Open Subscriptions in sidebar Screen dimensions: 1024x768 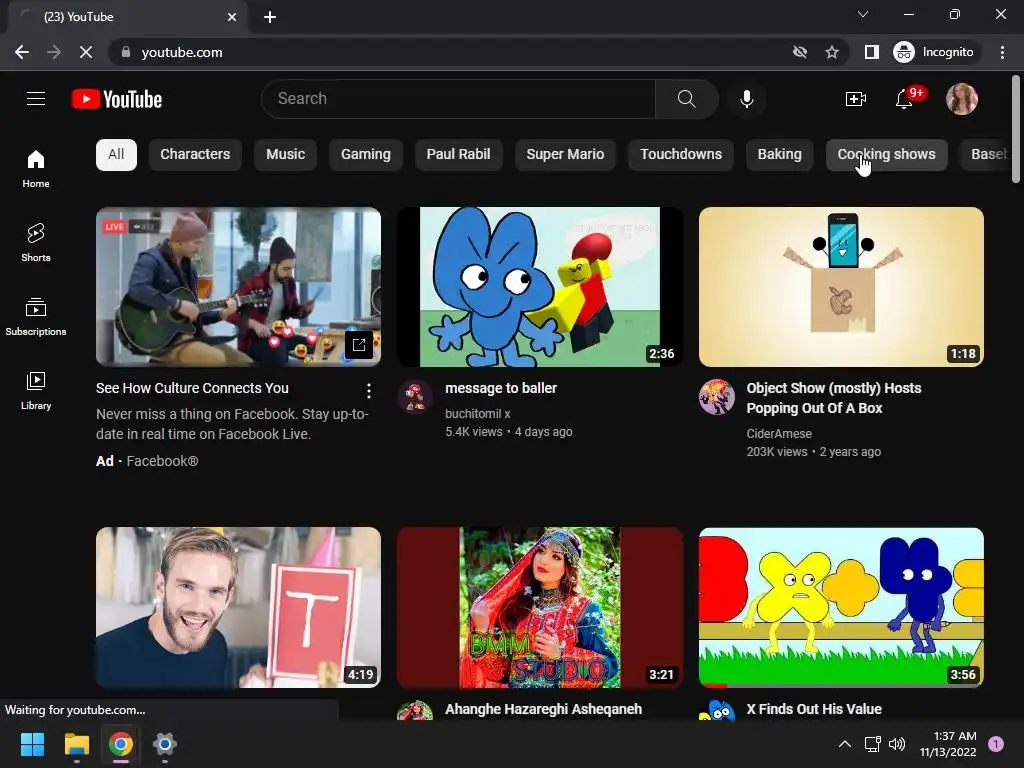[x=36, y=316]
